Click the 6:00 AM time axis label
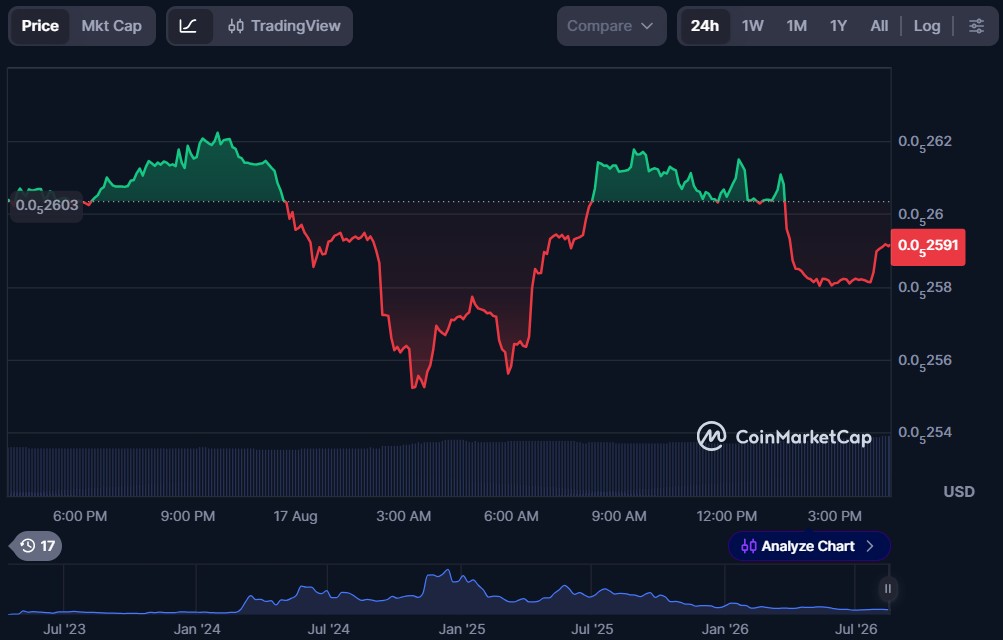The image size is (1003, 640). point(511,516)
